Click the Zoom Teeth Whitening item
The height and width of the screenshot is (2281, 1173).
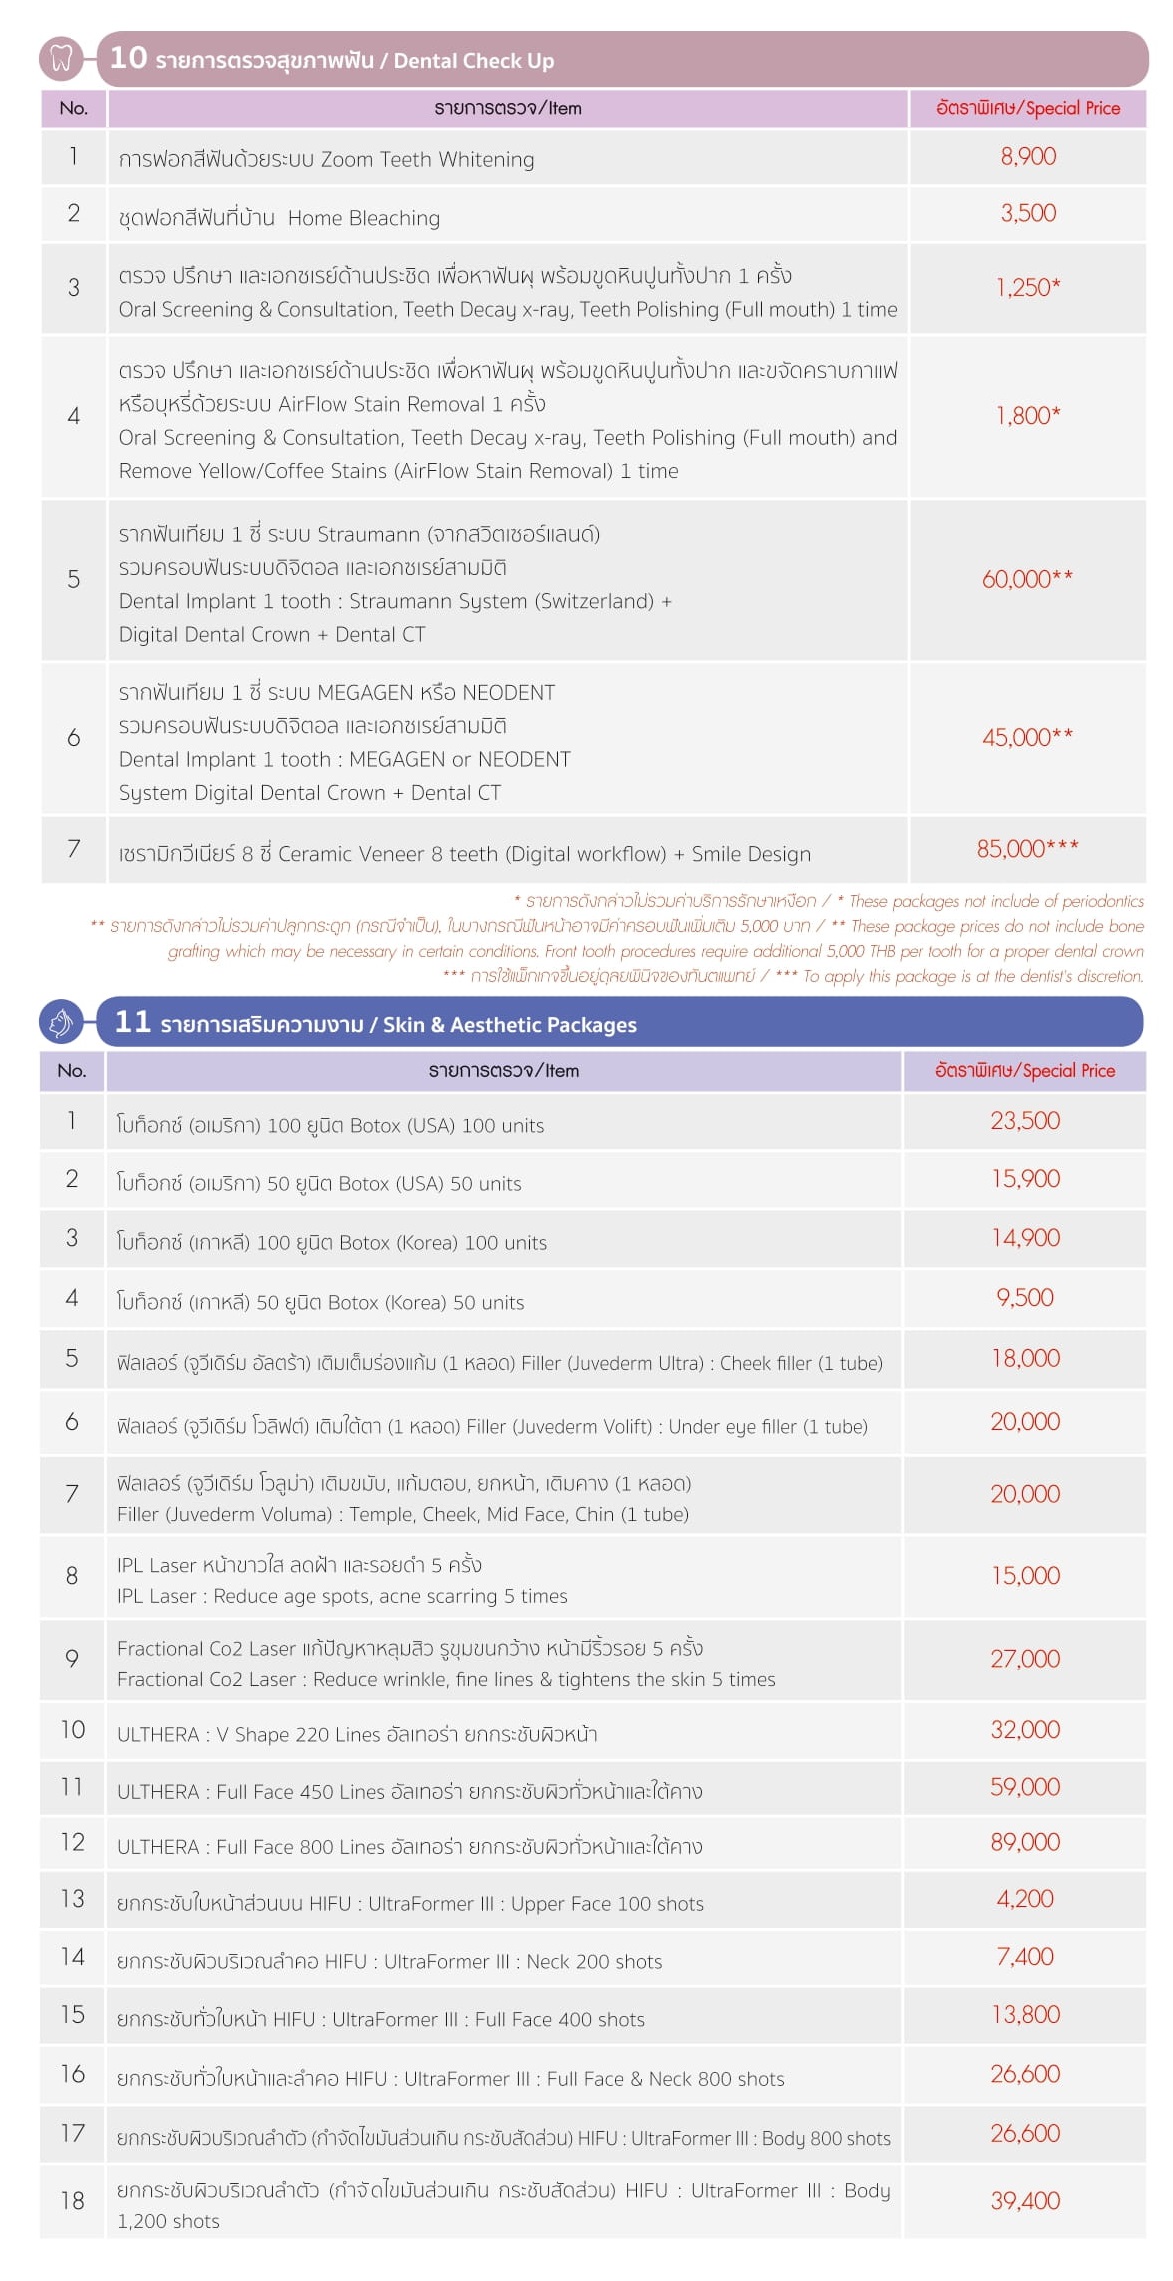(x=326, y=160)
